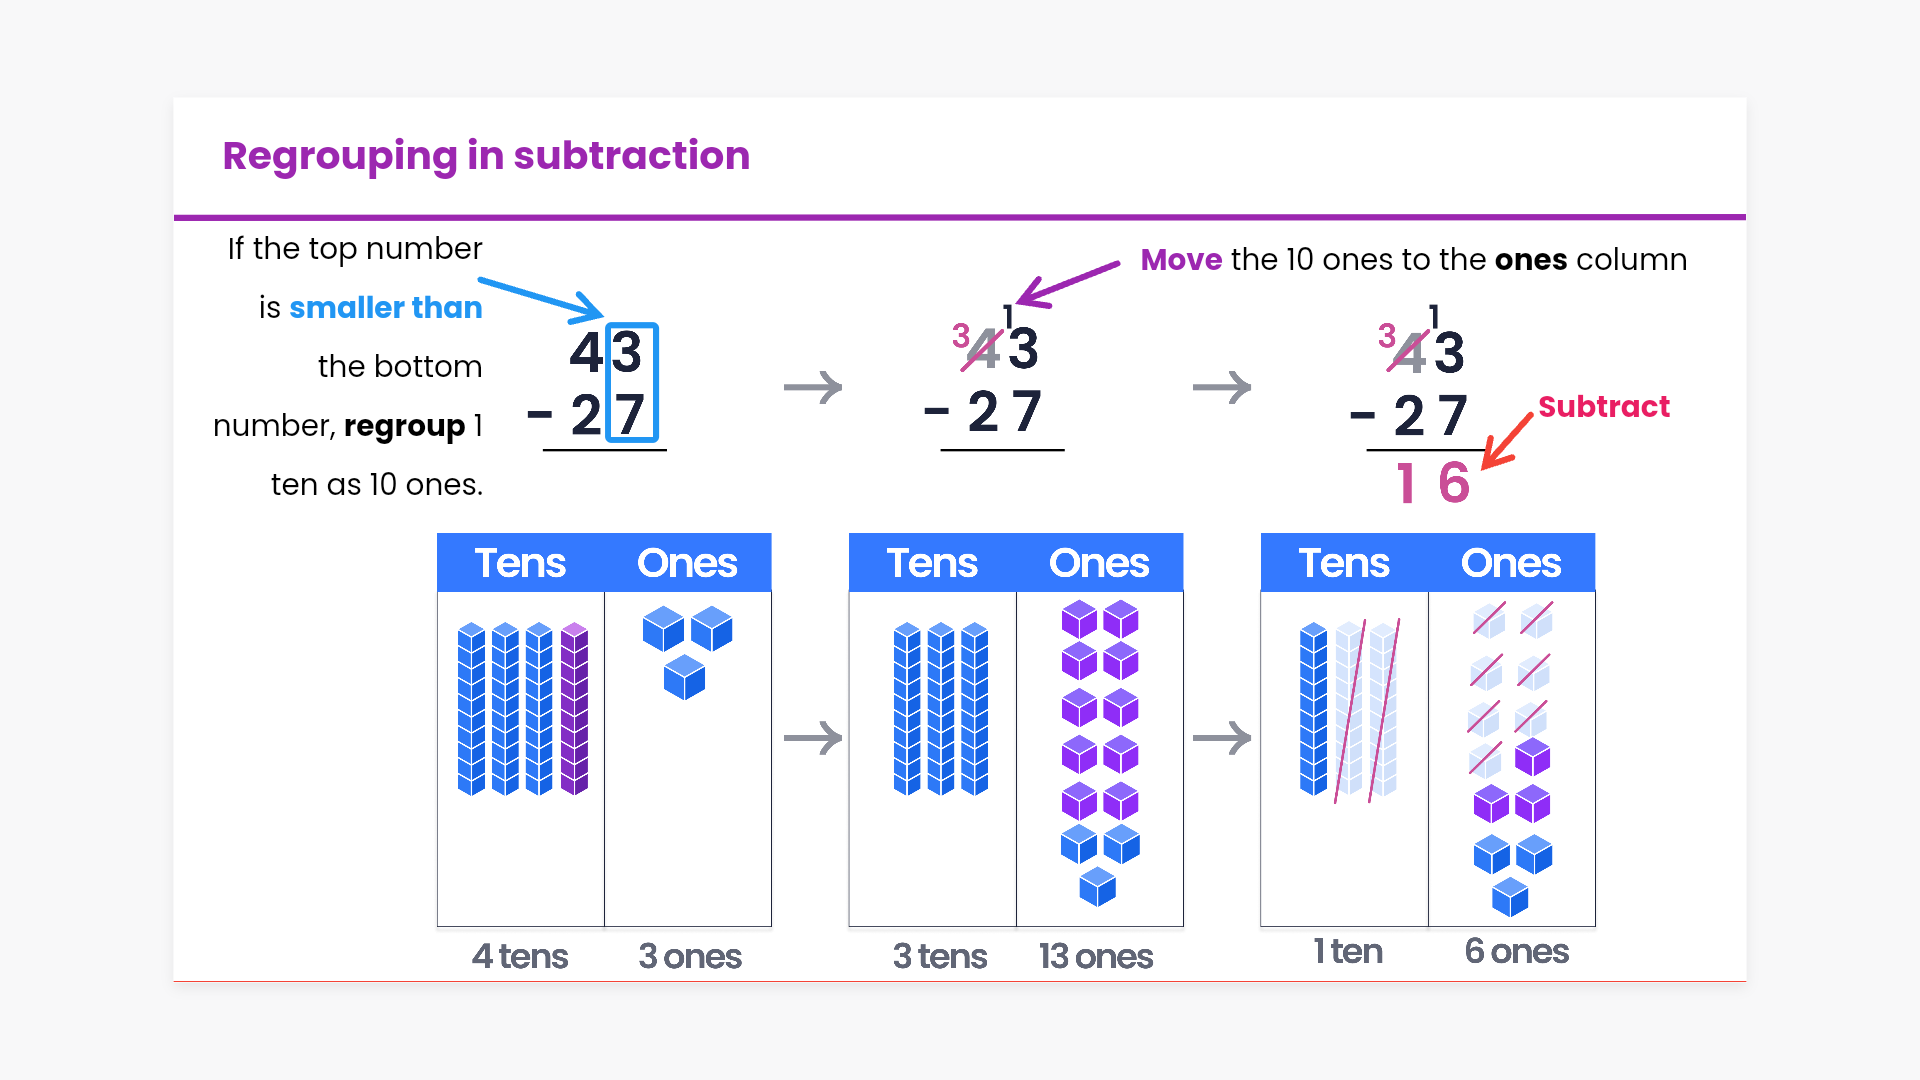Click gray arrow between first and second charts
1920x1080 pixels.
click(x=813, y=738)
